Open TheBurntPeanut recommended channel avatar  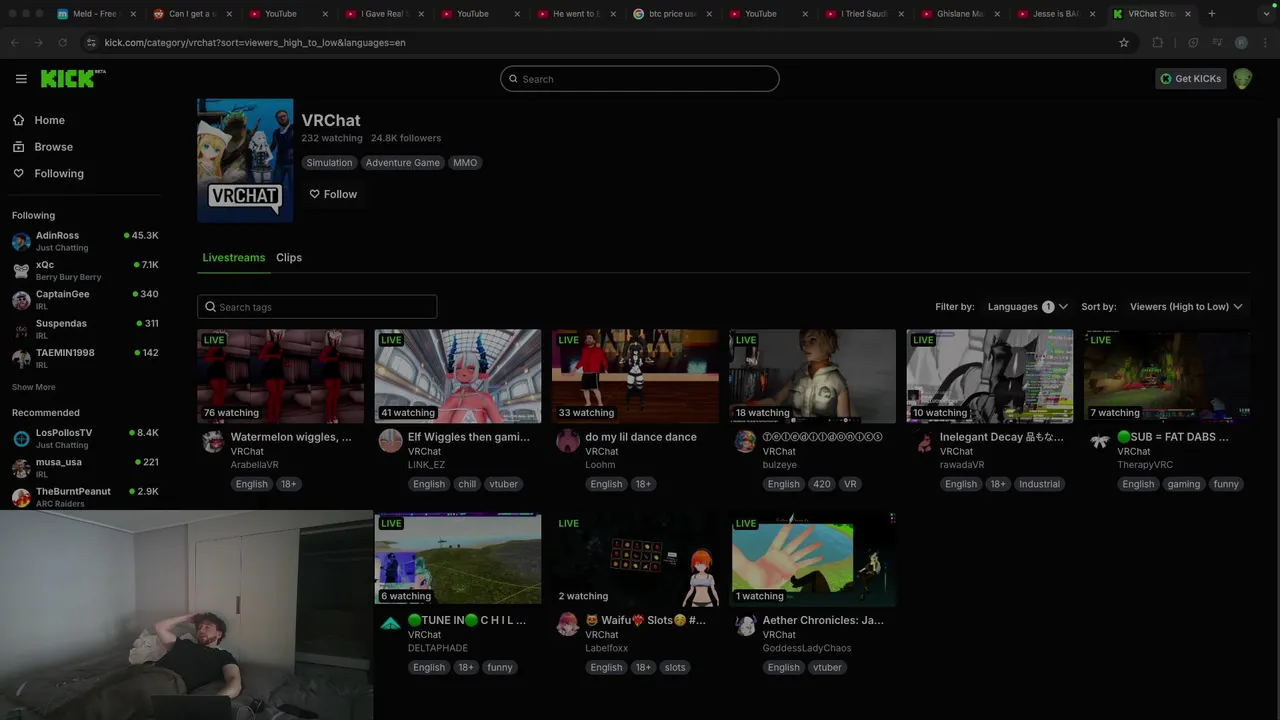[21, 497]
